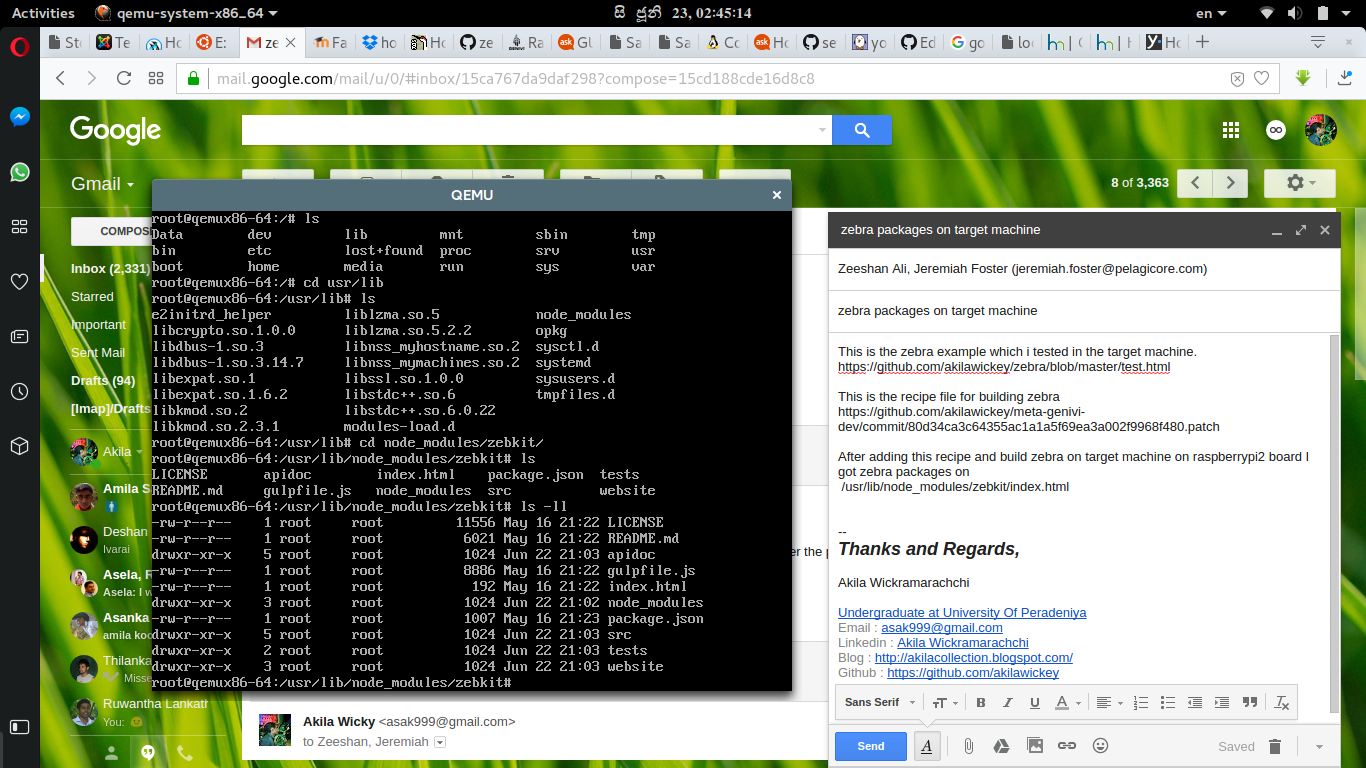Open the Google apps grid
The height and width of the screenshot is (768, 1366).
(x=1231, y=130)
